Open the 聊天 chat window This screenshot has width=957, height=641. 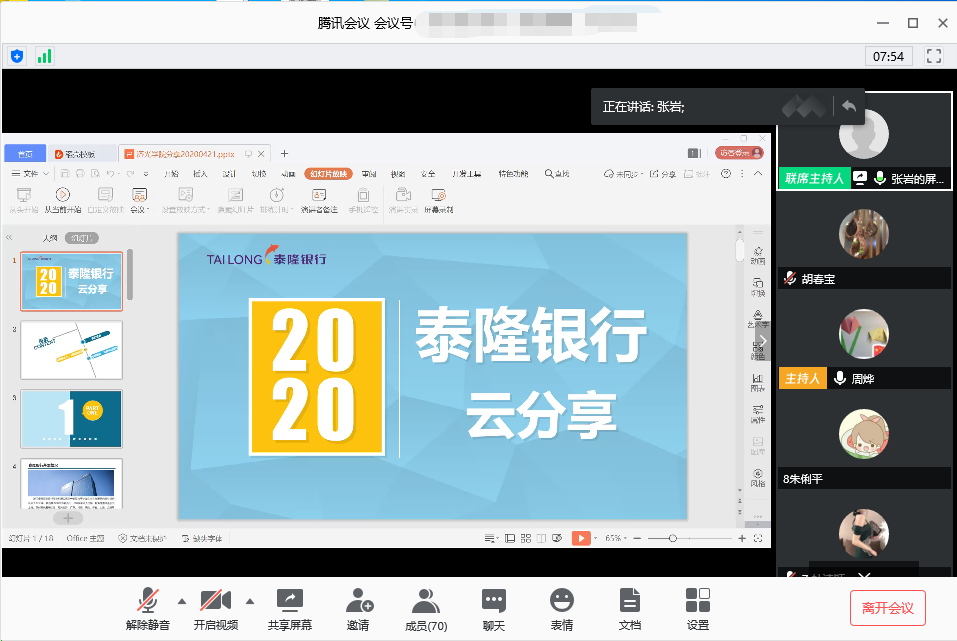[x=494, y=609]
